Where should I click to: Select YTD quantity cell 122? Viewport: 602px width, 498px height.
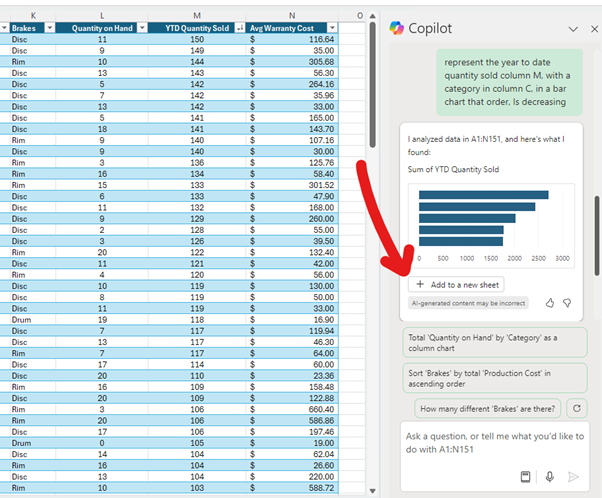click(x=197, y=252)
